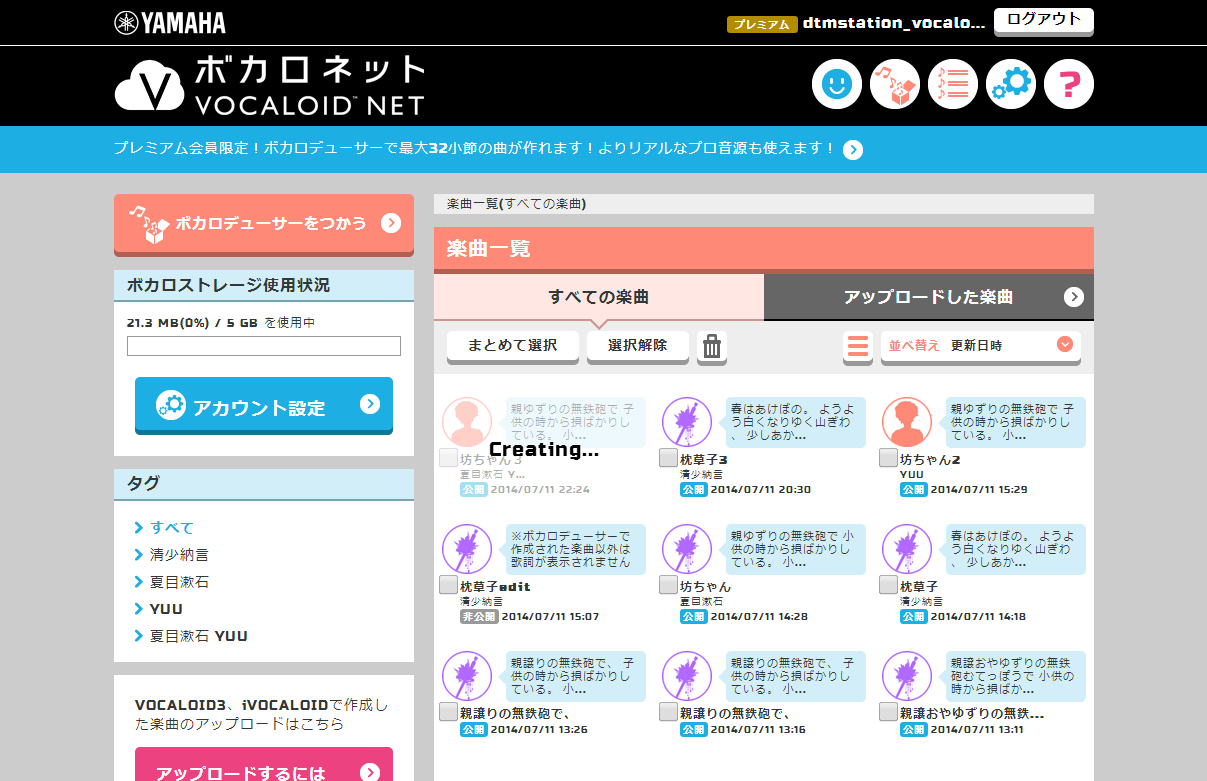
Task: Click the lyrics bubble of 坊ちゃん2
Action: point(1016,422)
